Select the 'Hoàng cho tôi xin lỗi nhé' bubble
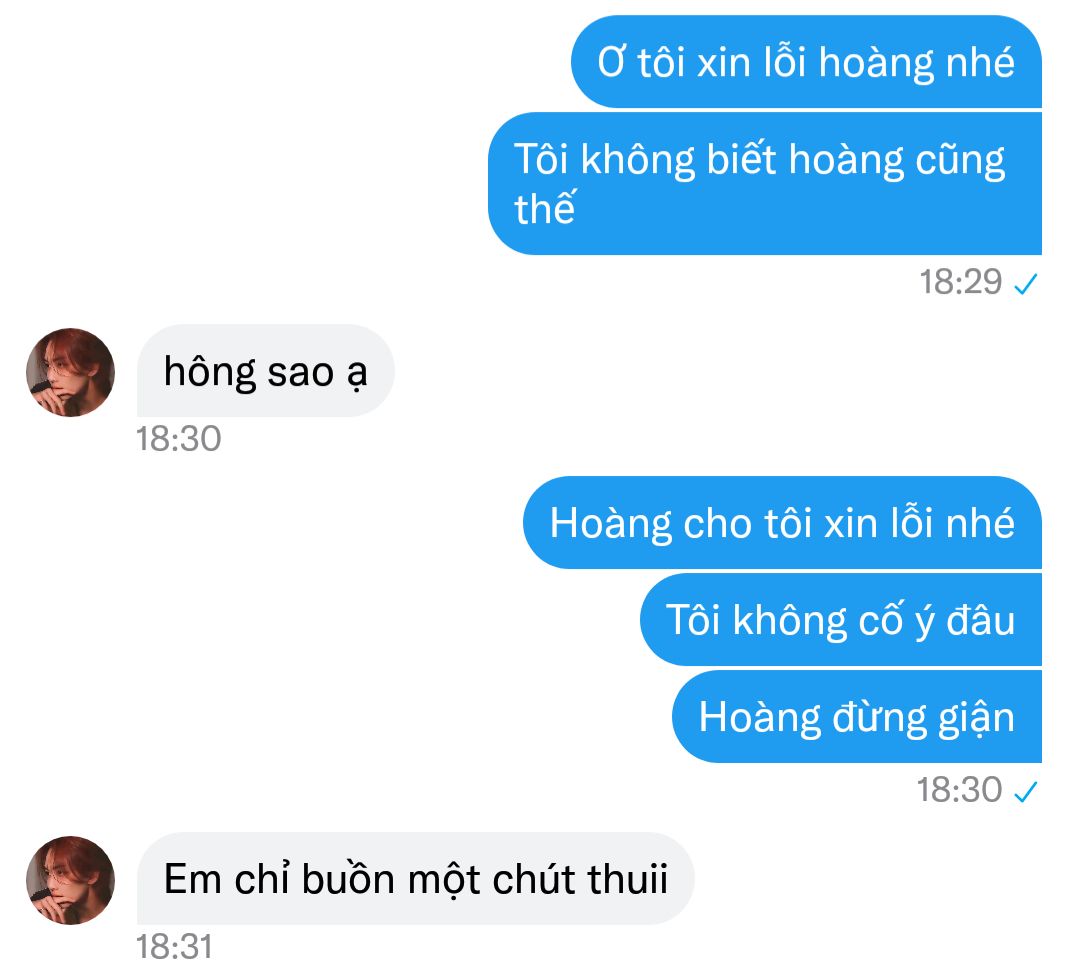Viewport: 1080px width, 979px height. pyautogui.click(x=782, y=522)
